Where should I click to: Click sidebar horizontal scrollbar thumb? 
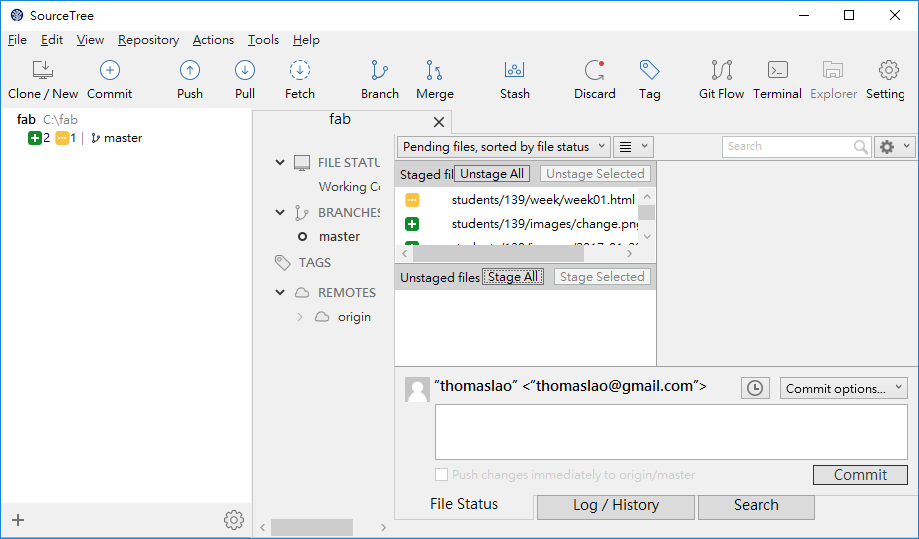(x=312, y=527)
